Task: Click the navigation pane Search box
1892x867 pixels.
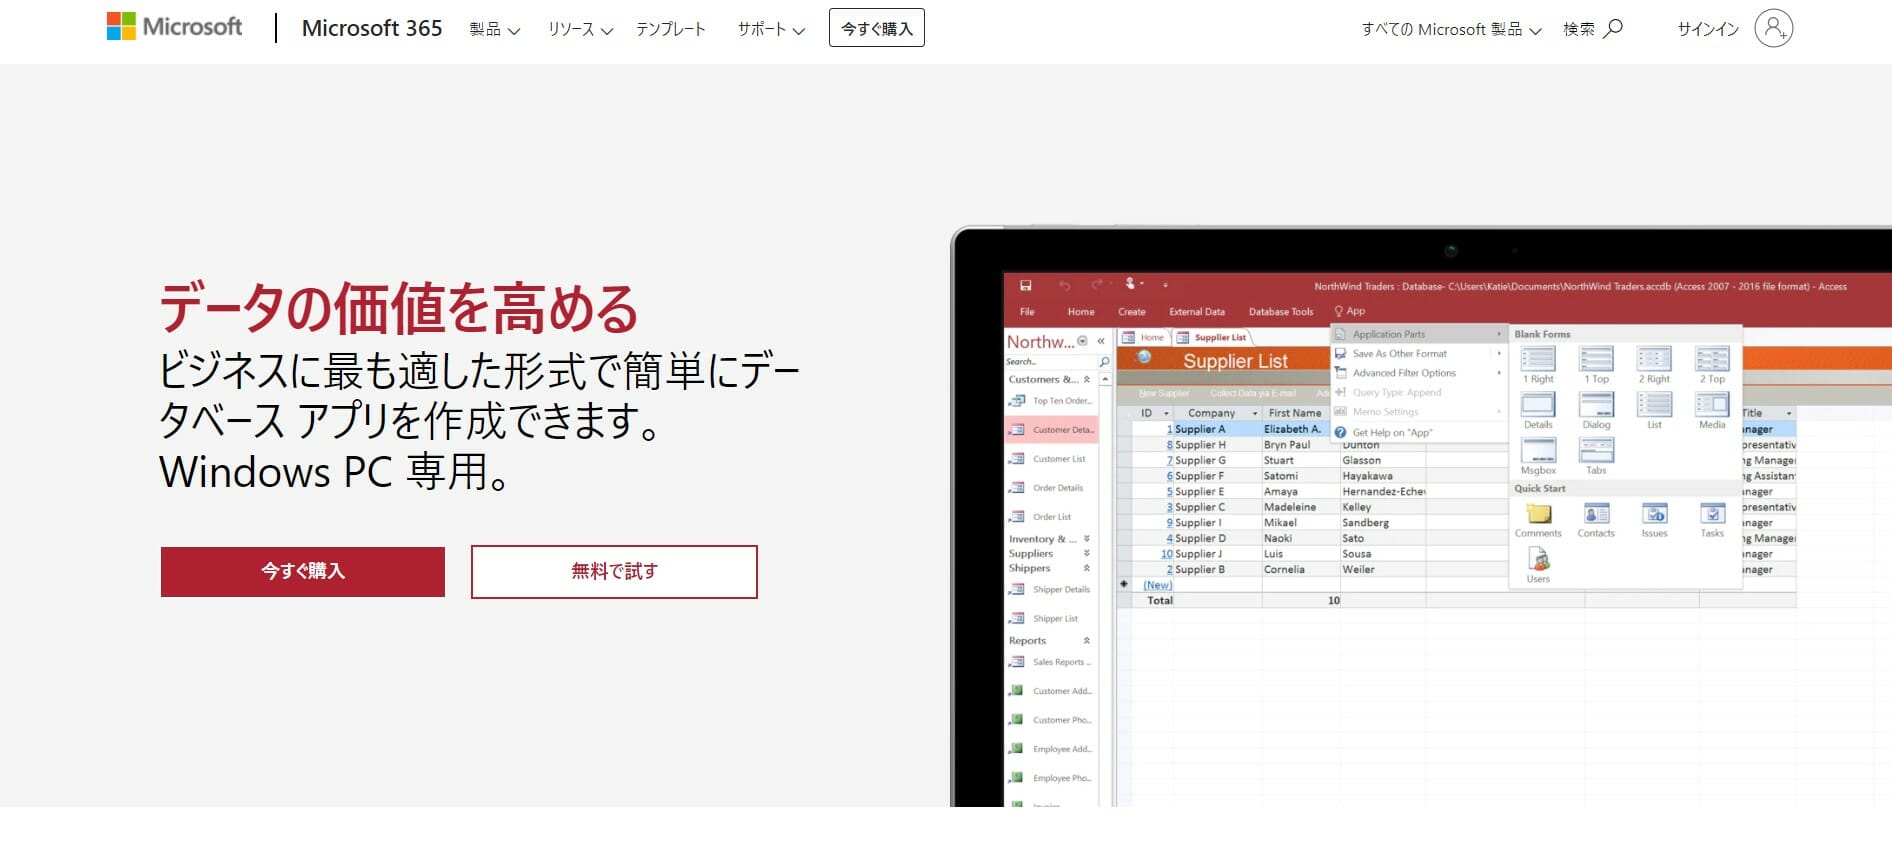Action: pyautogui.click(x=1051, y=362)
